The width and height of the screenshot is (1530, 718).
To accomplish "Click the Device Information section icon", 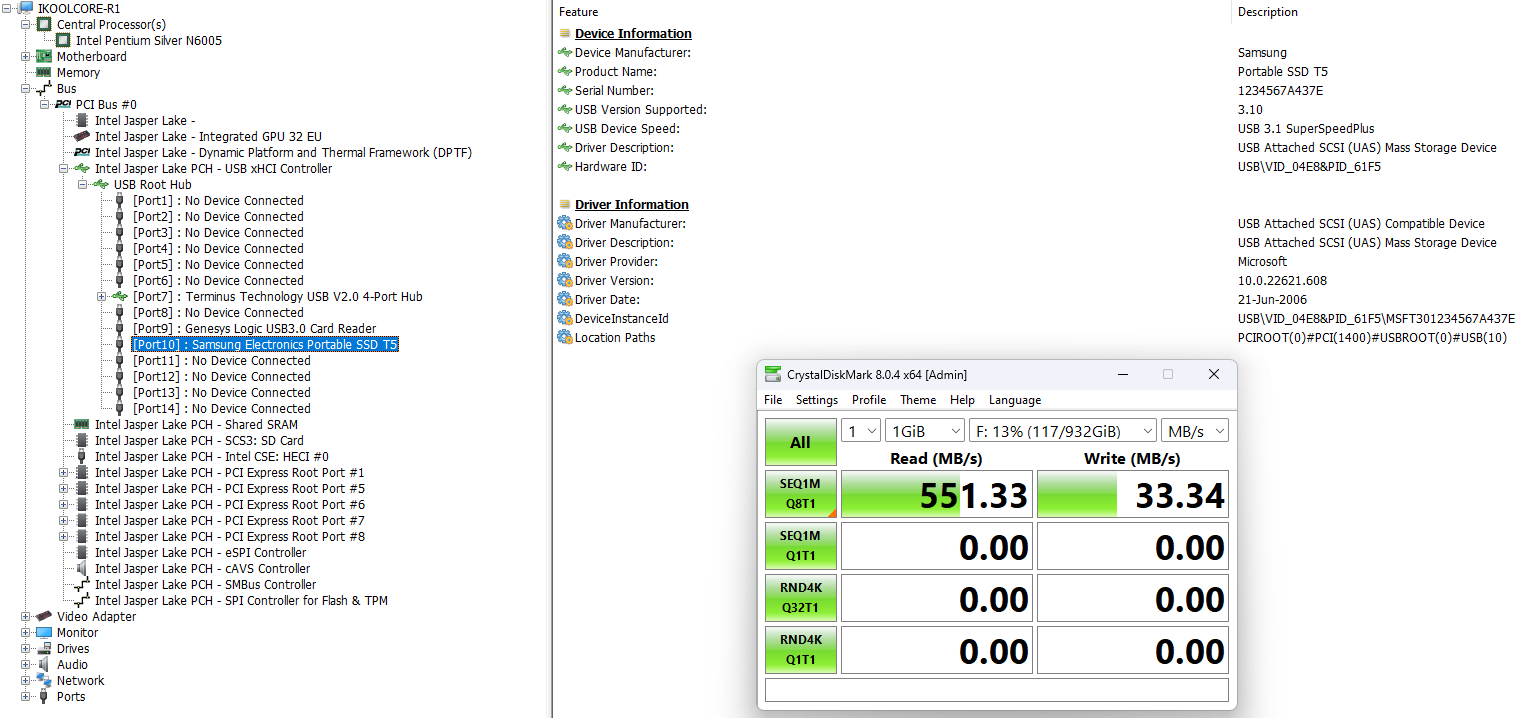I will click(x=565, y=34).
